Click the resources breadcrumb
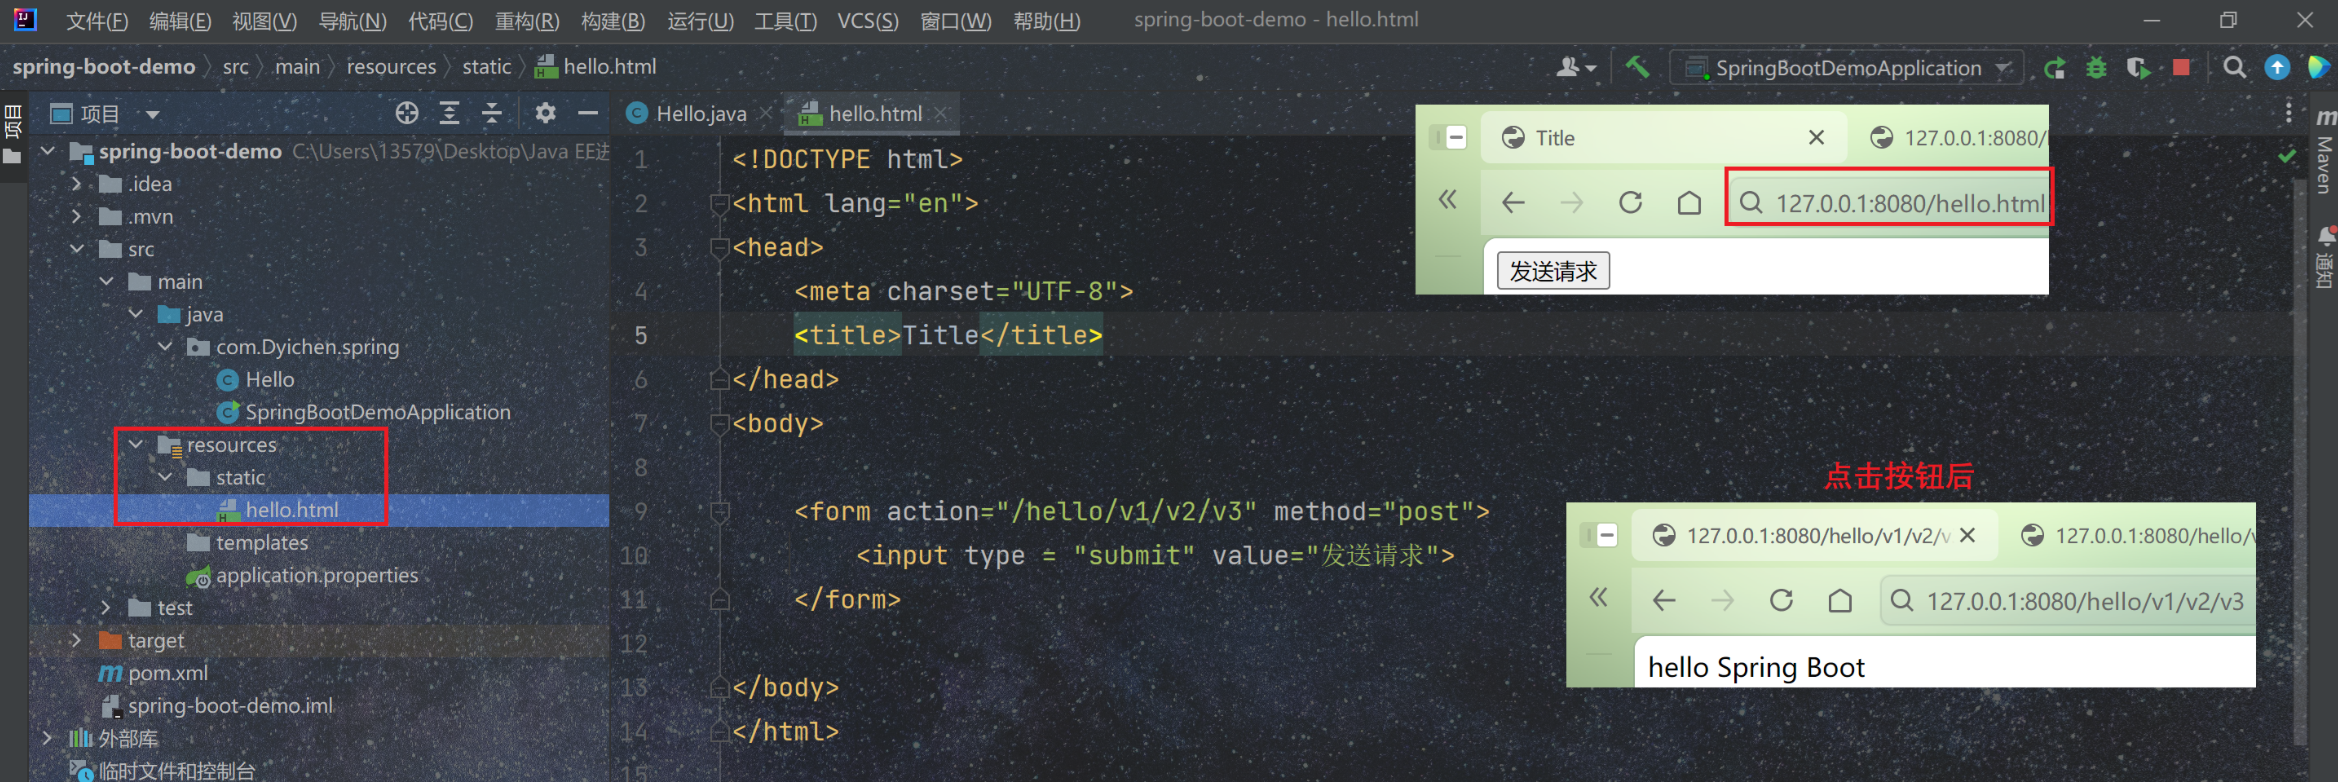 coord(391,67)
